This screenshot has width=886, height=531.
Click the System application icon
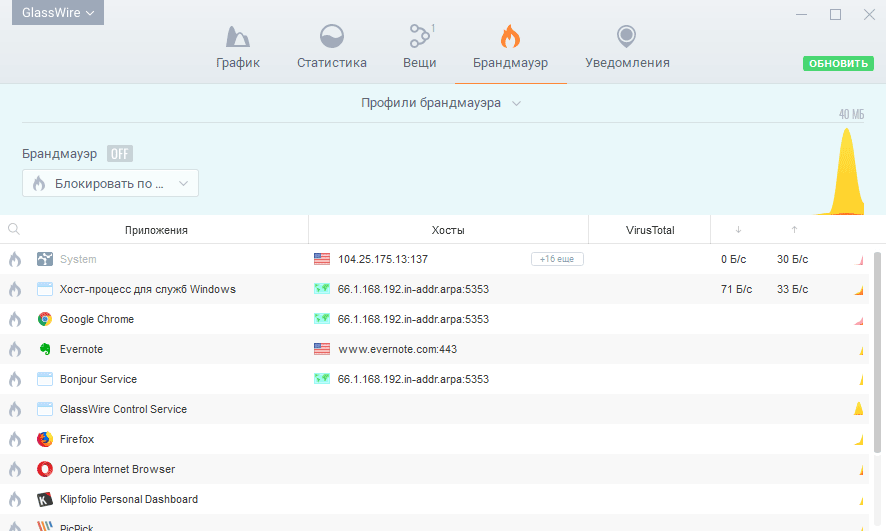point(45,259)
